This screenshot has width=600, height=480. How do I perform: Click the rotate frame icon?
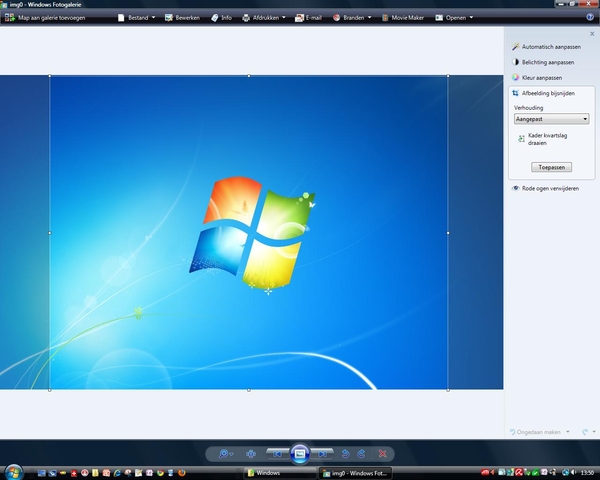pos(521,139)
